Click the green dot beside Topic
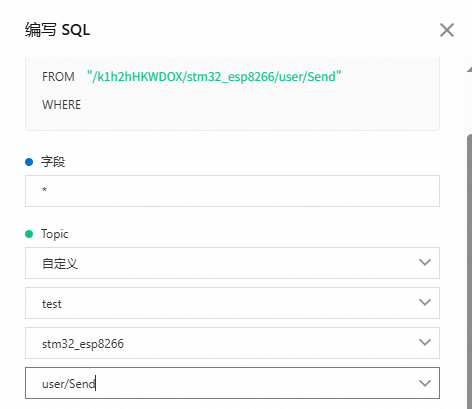Screen dimensions: 472x409 pos(29,234)
